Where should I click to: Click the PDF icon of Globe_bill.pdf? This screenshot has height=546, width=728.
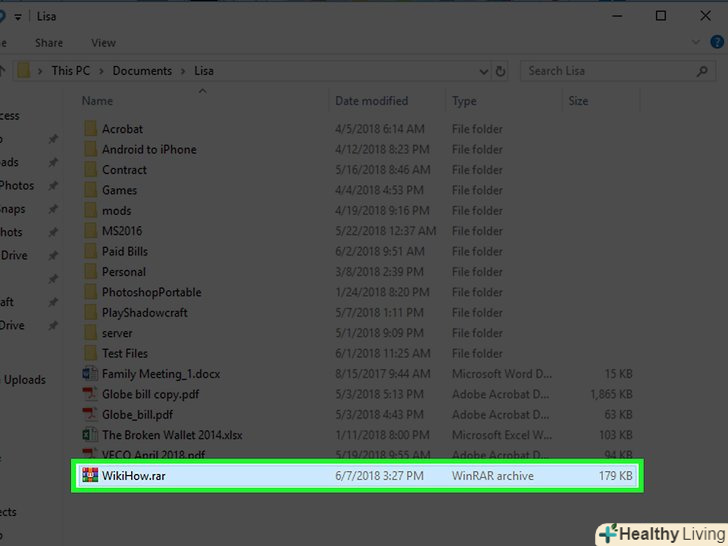(x=90, y=415)
